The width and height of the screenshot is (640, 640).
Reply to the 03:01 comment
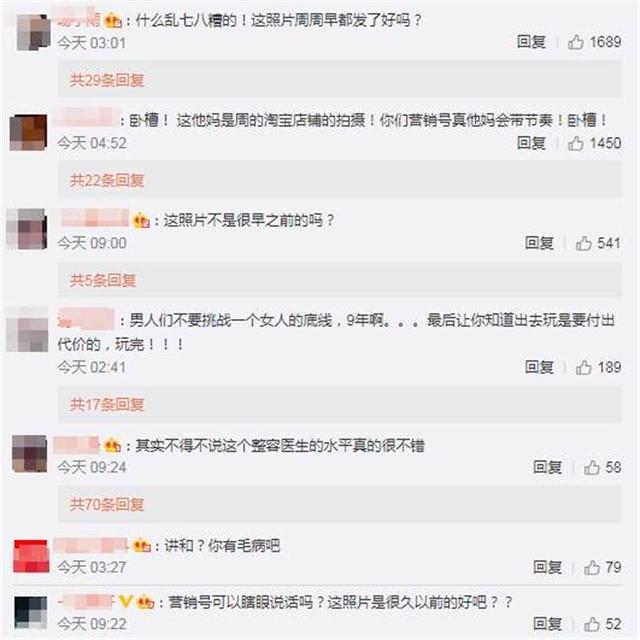coord(531,42)
